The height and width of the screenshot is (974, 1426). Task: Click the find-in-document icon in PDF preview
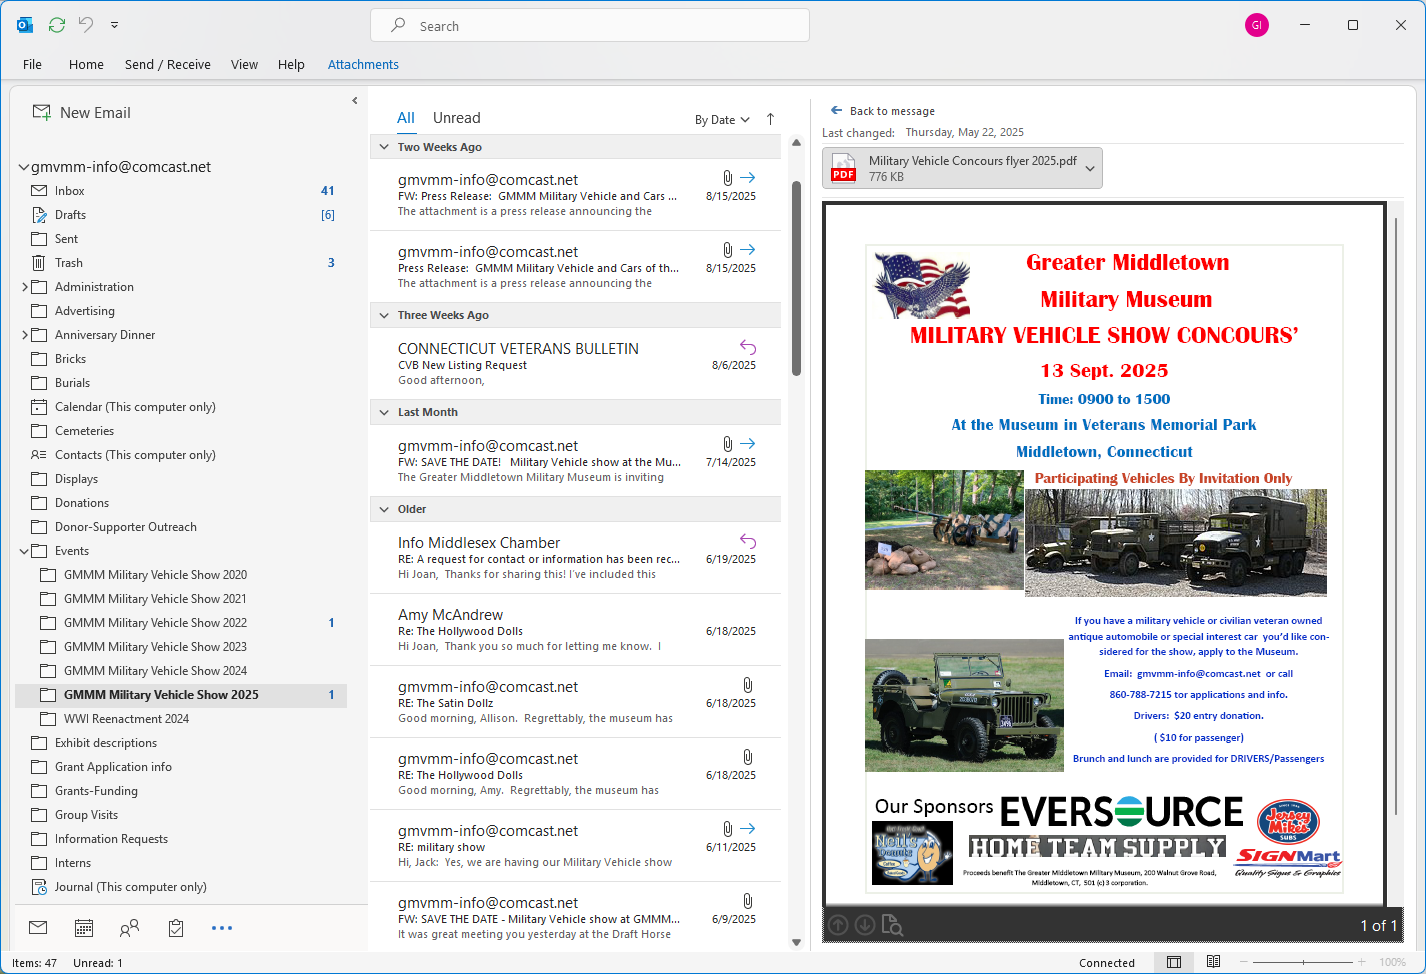tap(892, 926)
